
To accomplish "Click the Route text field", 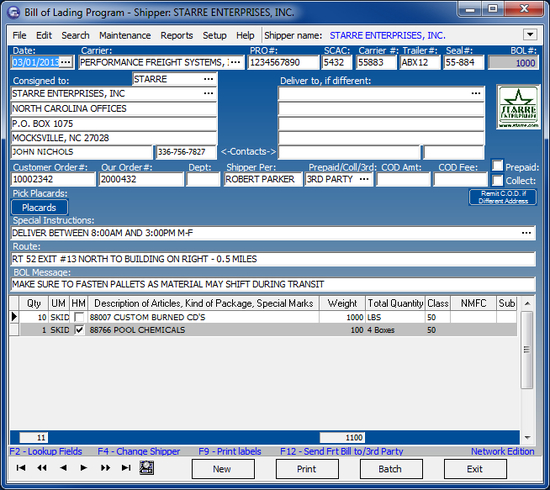I will tap(273, 259).
